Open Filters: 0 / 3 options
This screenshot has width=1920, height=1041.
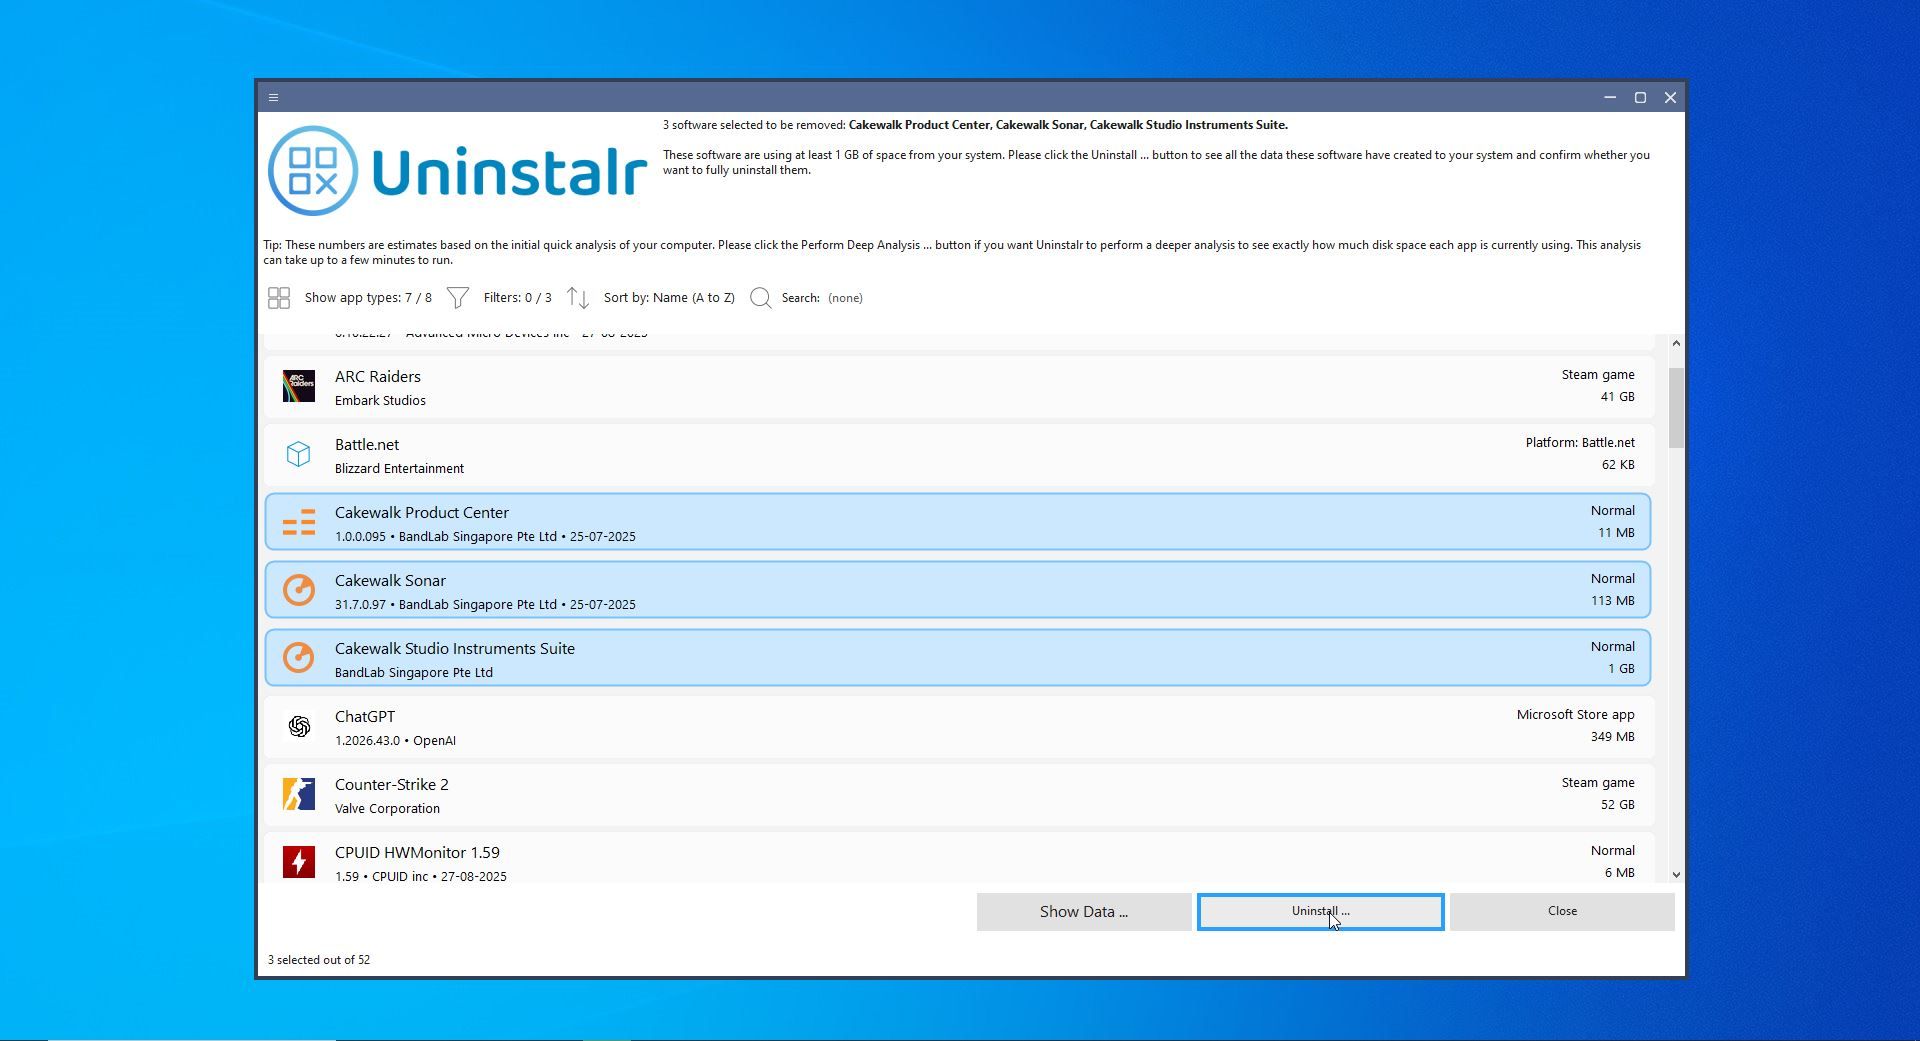tap(517, 298)
